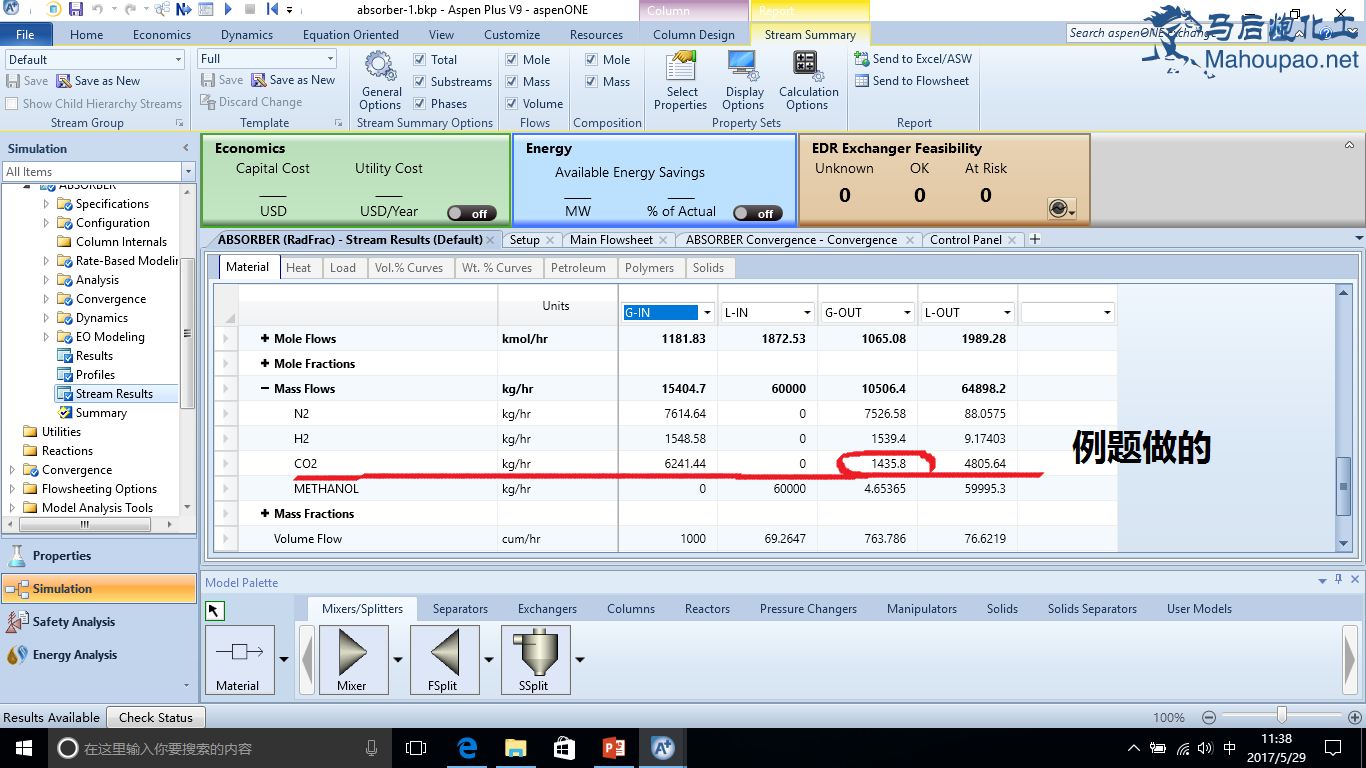This screenshot has height=768, width=1366.
Task: Open Microsoft Edge from taskbar
Action: 467,748
